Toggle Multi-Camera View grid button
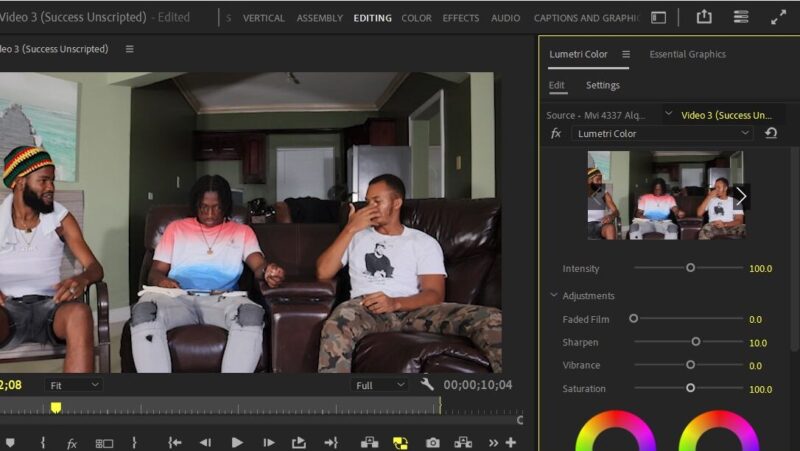Screen dimensions: 800x451 [x=104, y=443]
